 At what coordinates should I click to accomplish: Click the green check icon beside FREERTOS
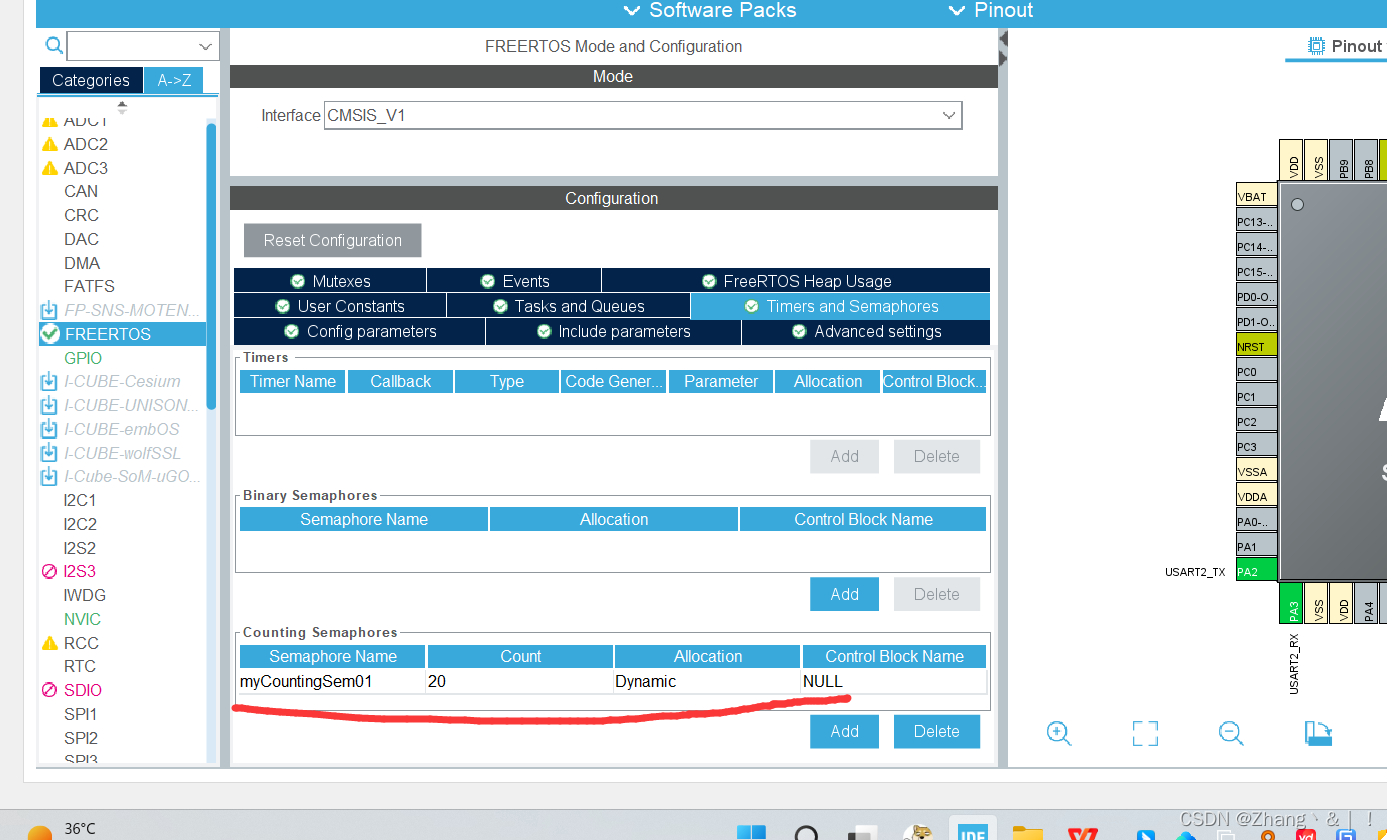point(50,334)
